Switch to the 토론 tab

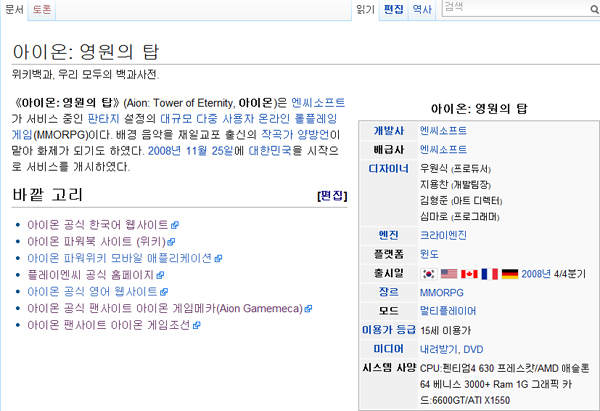click(42, 9)
